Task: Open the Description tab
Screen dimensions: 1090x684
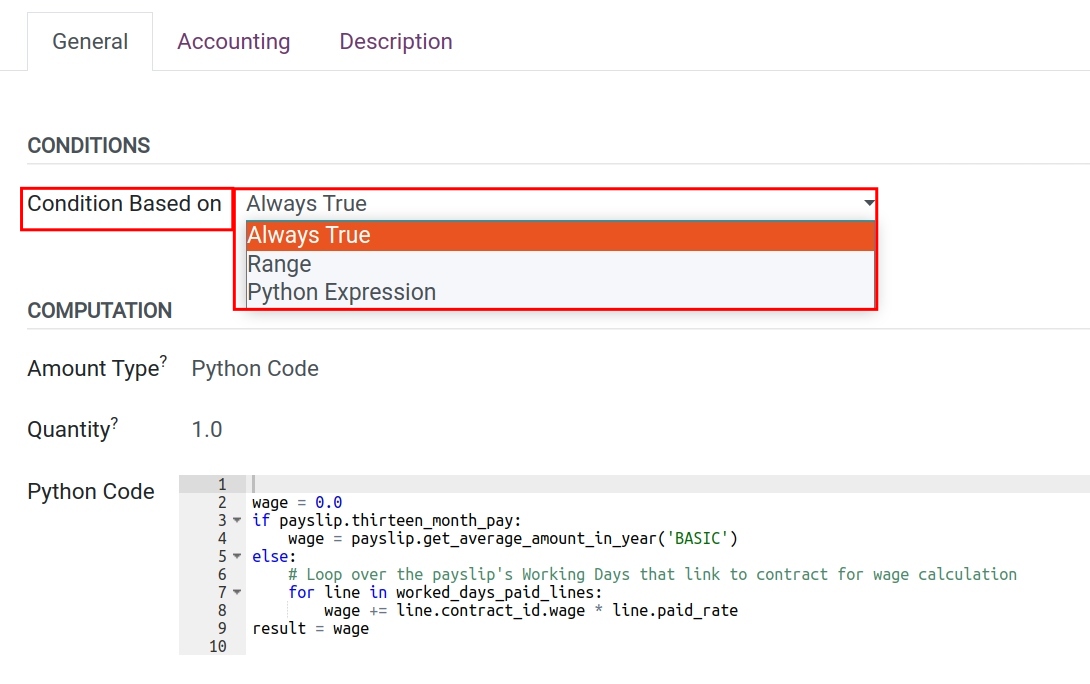Action: coord(395,42)
